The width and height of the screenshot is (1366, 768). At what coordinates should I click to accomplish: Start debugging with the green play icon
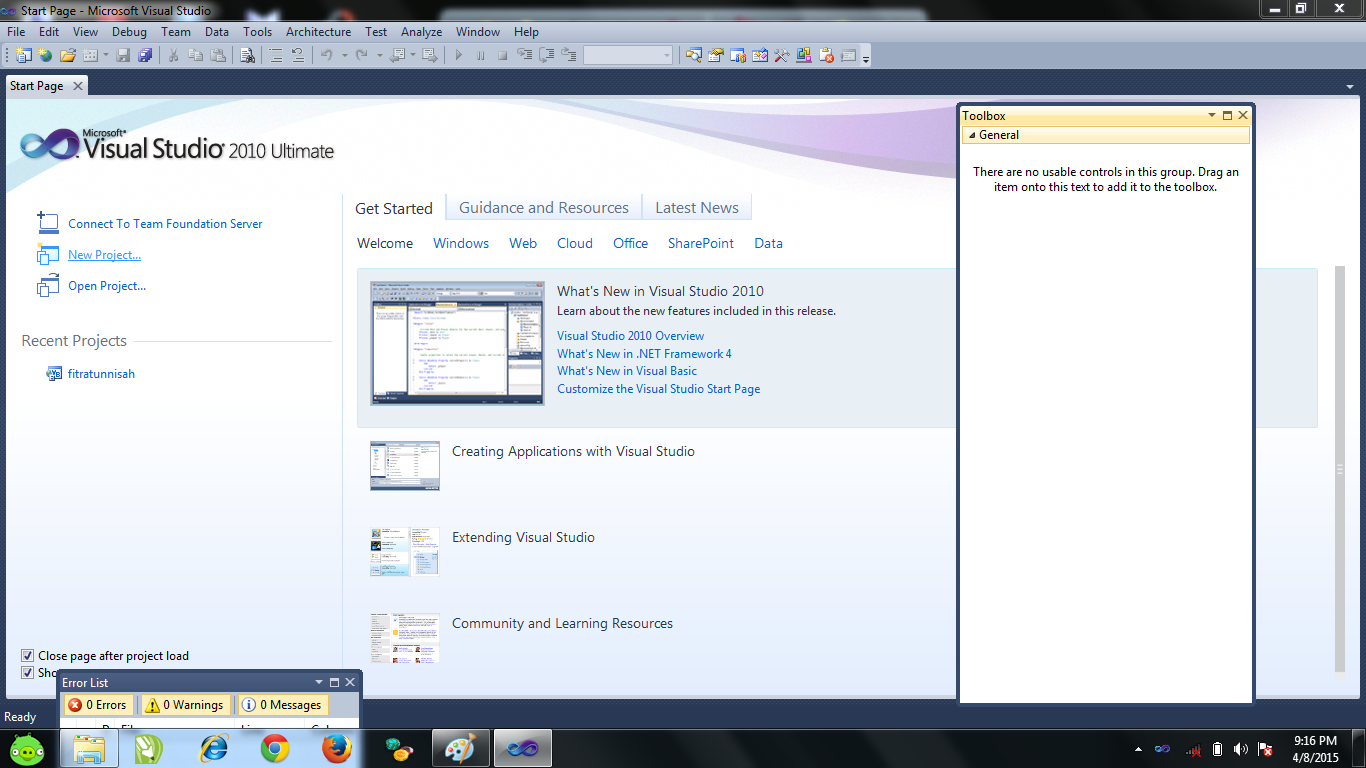[x=457, y=55]
